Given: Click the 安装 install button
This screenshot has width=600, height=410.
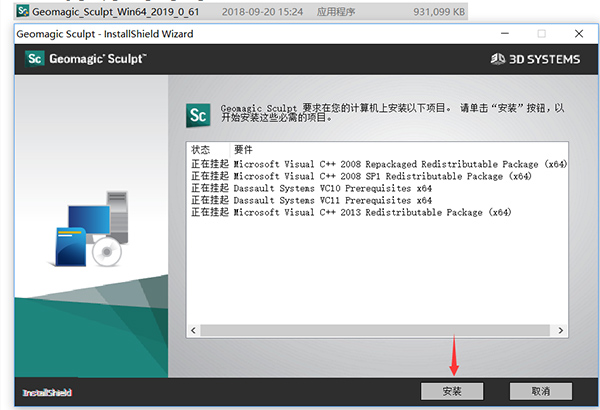Looking at the screenshot, I should [x=452, y=391].
